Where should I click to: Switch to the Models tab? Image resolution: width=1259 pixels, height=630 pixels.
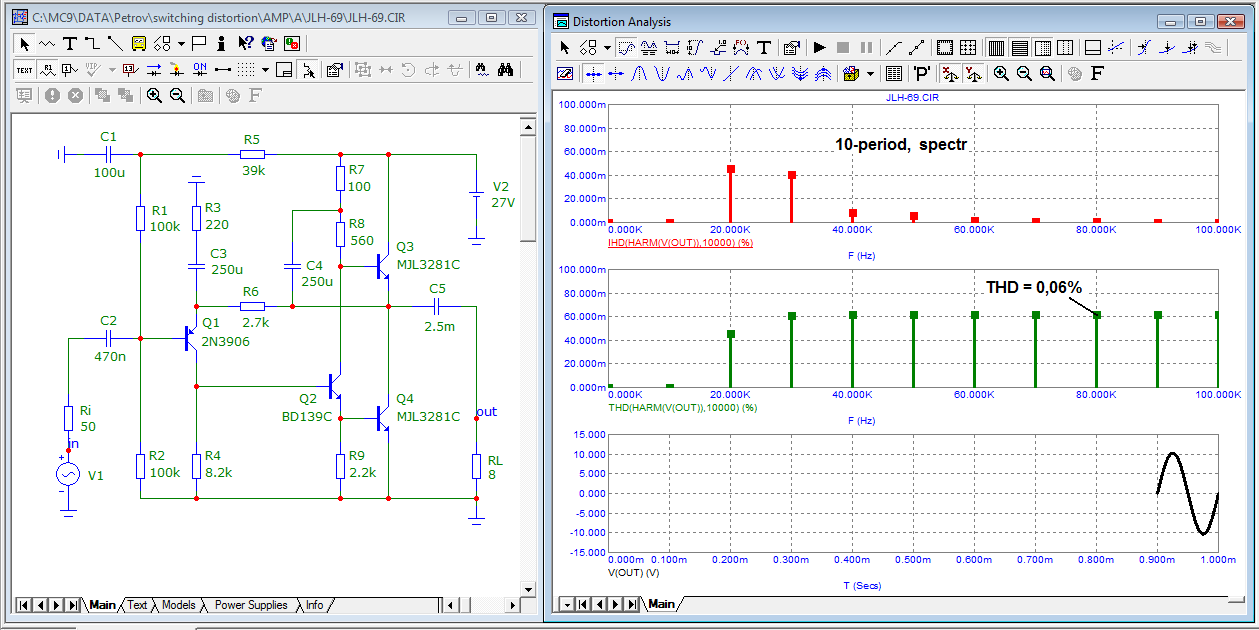coord(179,605)
